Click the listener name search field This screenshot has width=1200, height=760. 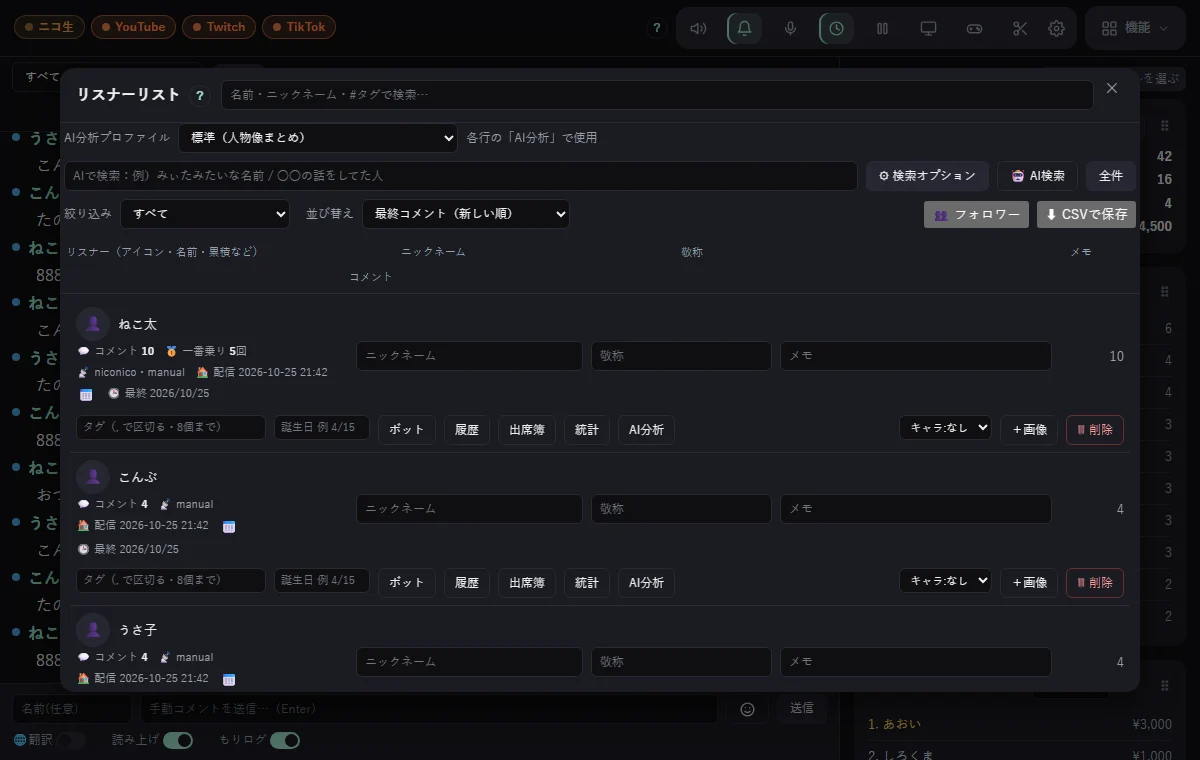tap(657, 95)
